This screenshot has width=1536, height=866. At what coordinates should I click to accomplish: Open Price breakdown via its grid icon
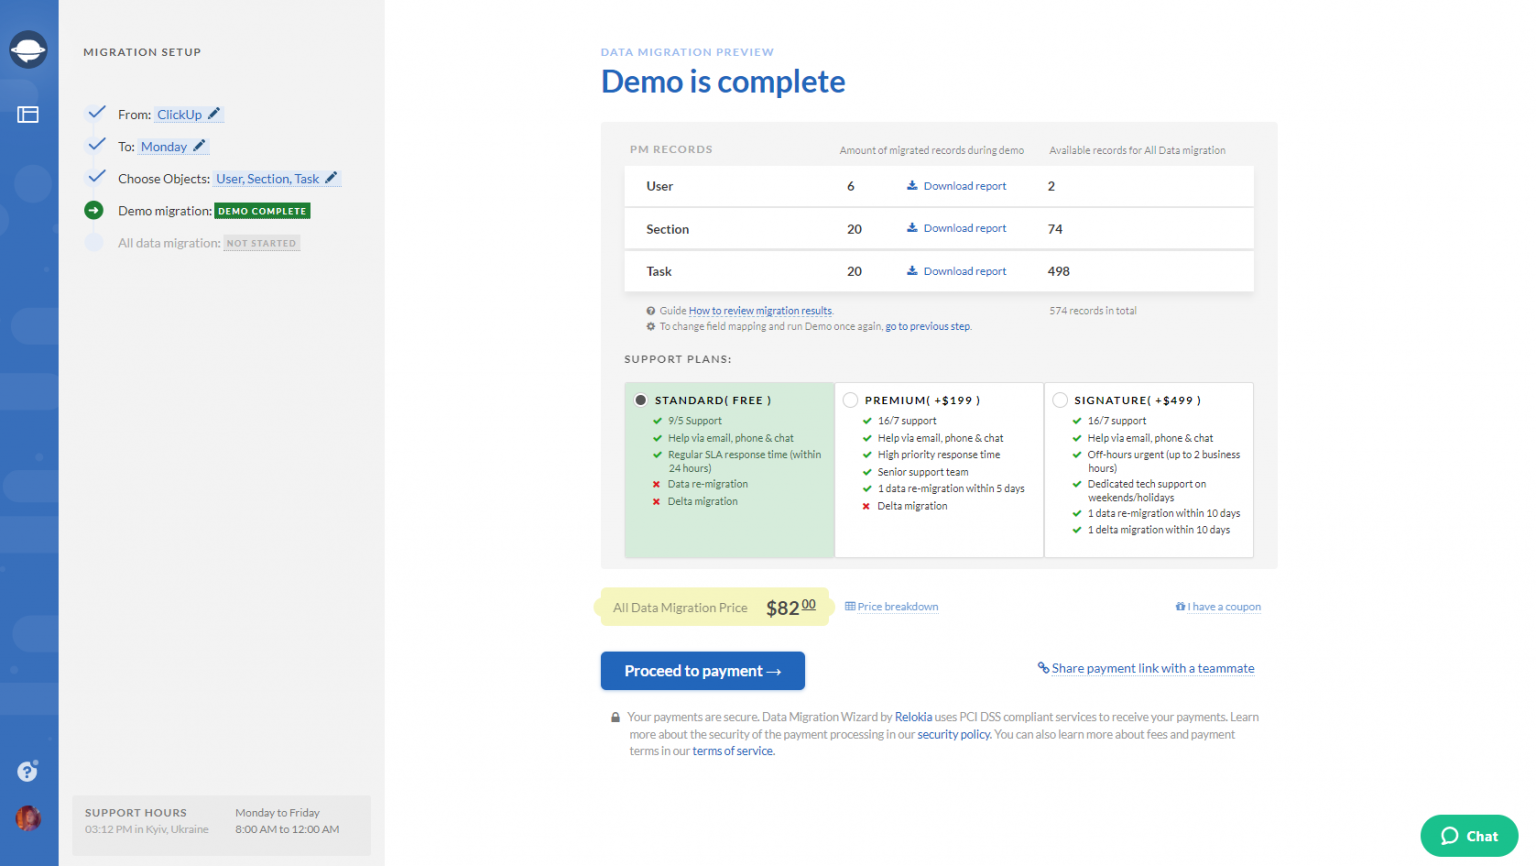848,606
